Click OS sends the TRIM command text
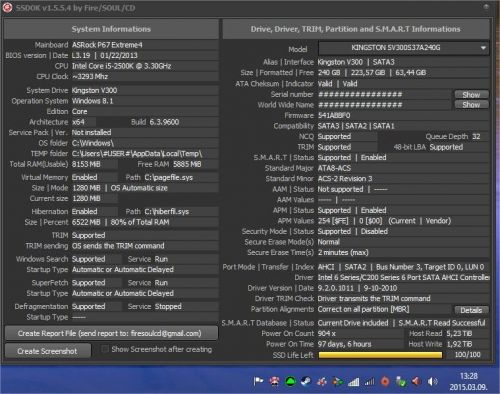This screenshot has width=500, height=394. 118,246
